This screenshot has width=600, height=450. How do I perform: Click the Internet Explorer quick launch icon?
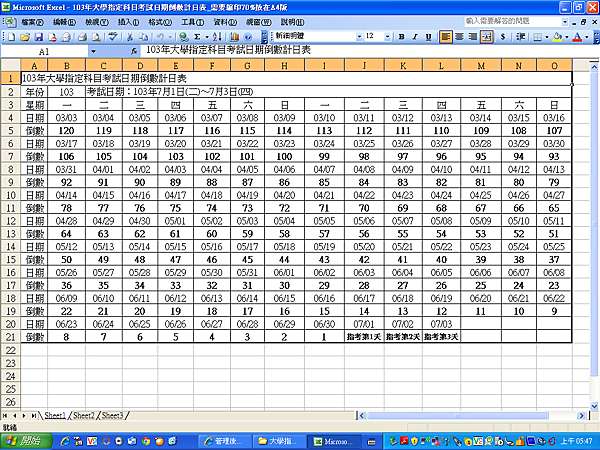[x=65, y=441]
